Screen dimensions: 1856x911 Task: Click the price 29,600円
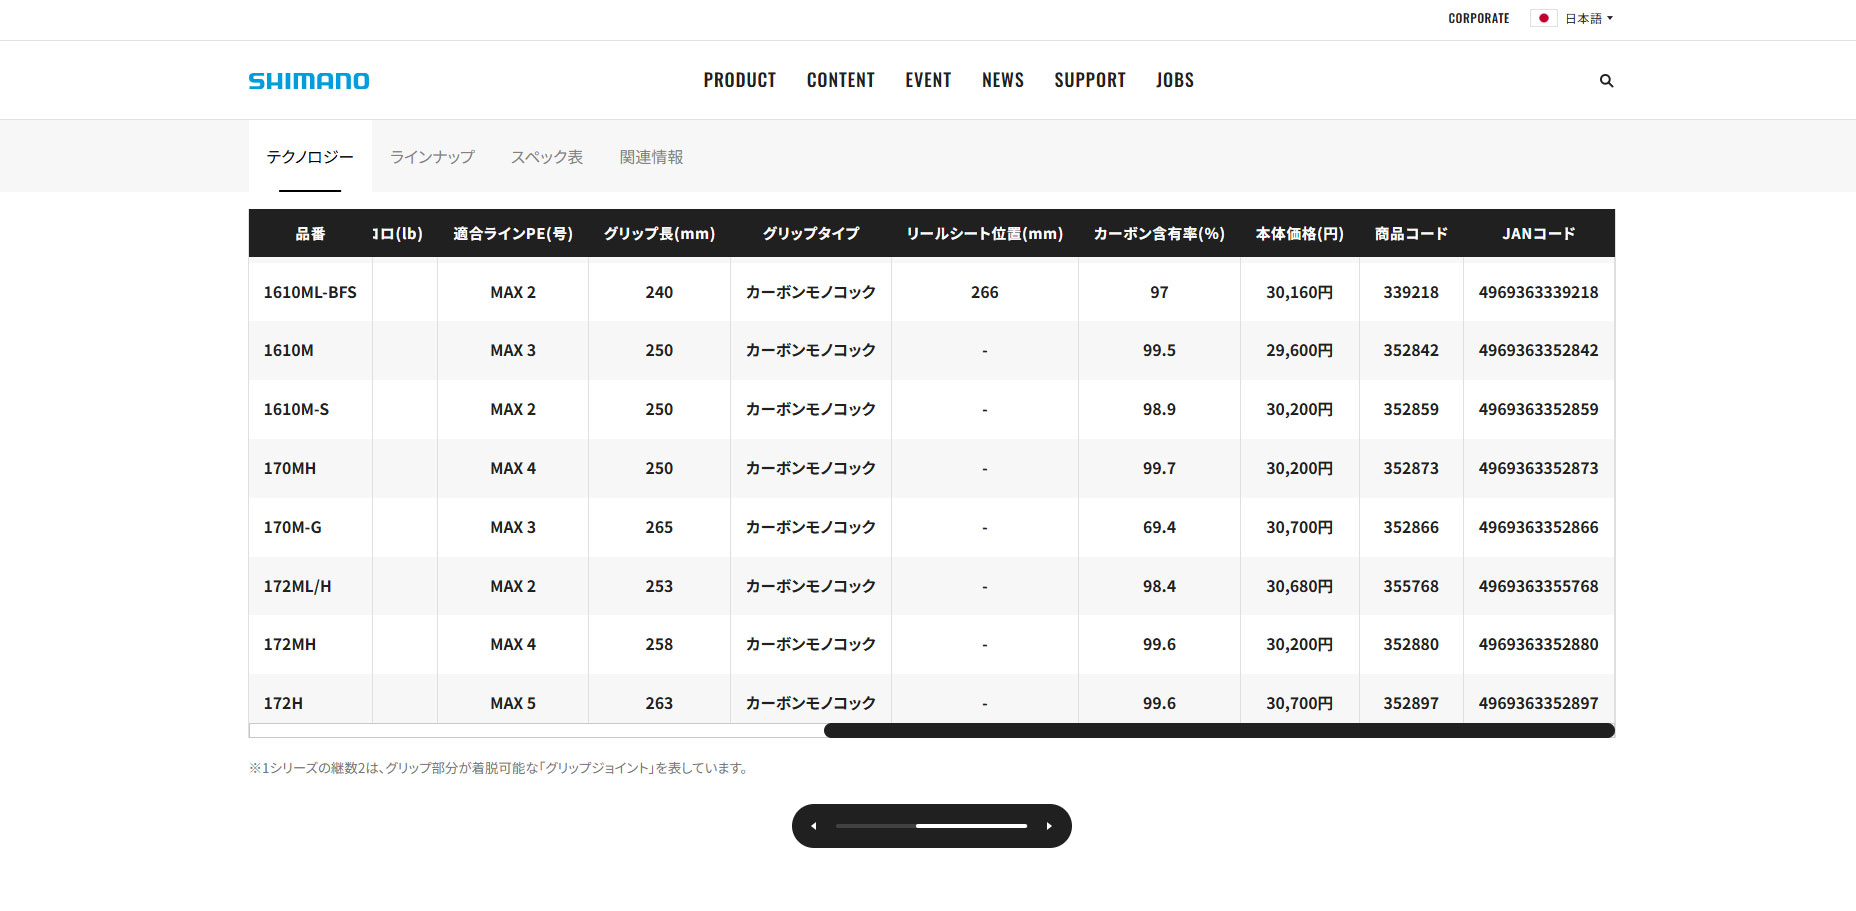click(x=1300, y=351)
